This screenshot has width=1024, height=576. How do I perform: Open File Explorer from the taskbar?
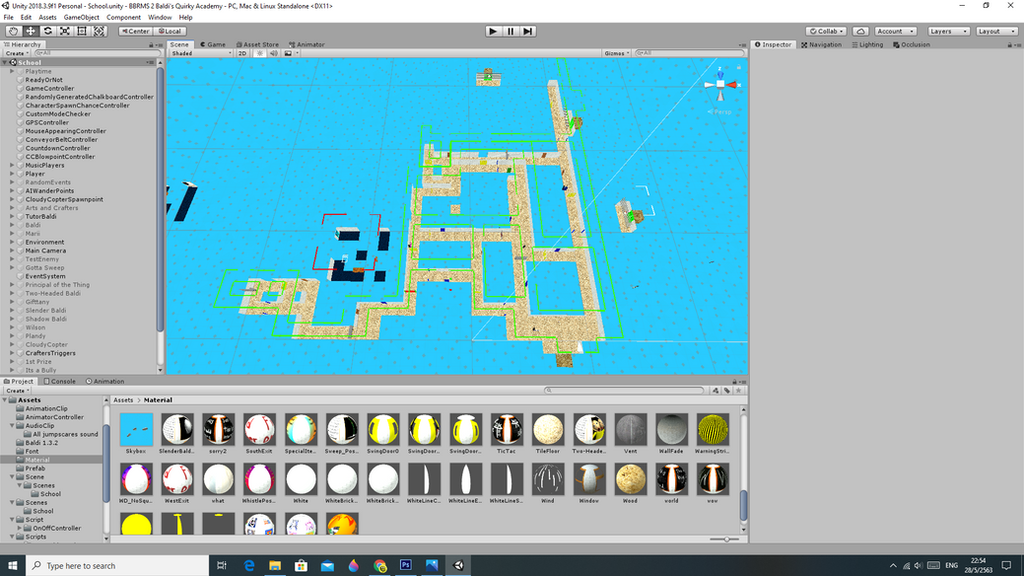tap(275, 566)
